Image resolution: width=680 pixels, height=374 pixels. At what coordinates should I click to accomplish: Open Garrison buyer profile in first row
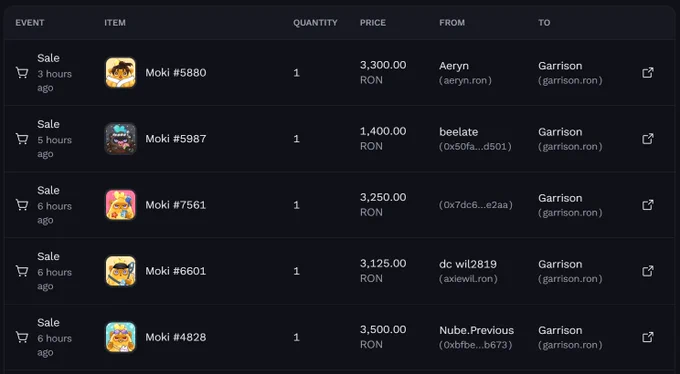[x=560, y=66]
